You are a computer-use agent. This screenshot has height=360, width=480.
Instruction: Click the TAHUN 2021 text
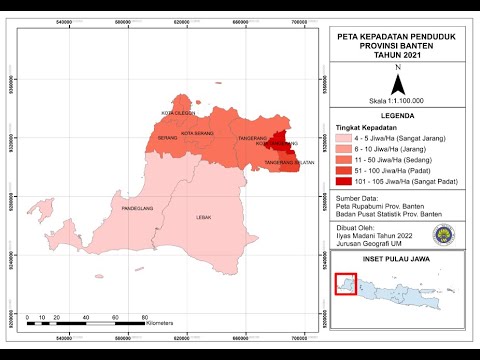pyautogui.click(x=397, y=55)
